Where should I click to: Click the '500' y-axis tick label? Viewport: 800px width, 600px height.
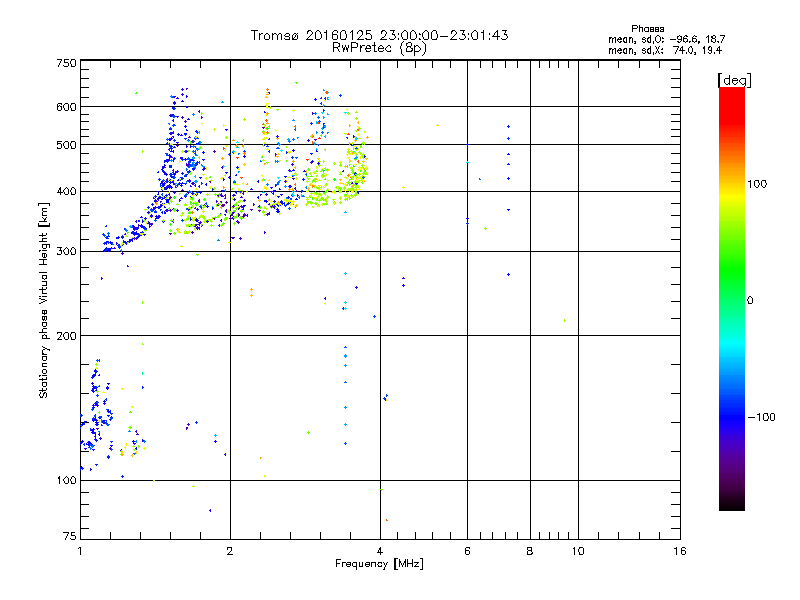pos(66,145)
